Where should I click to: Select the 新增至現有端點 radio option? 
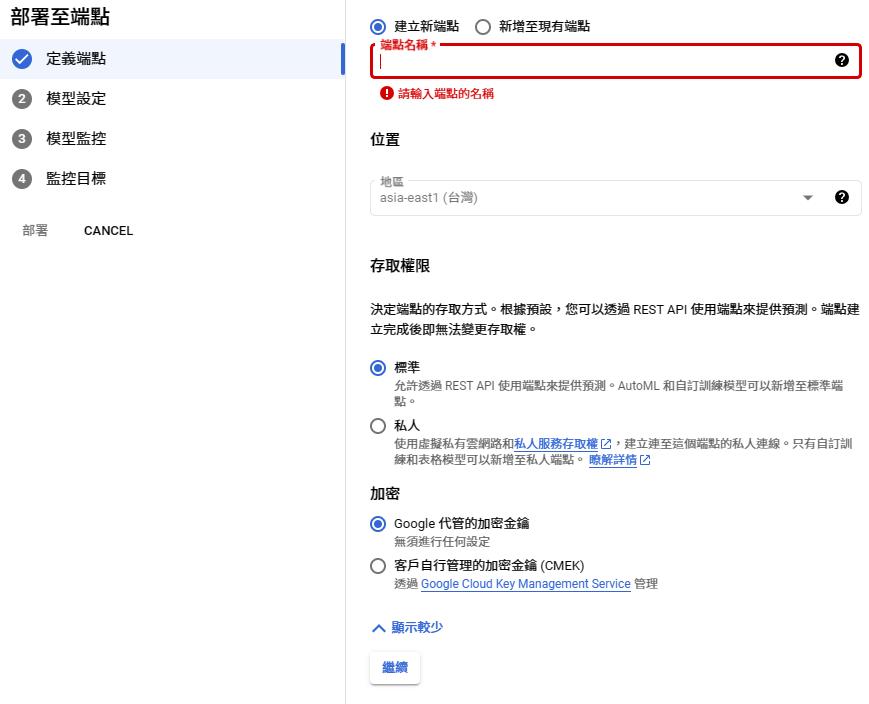pyautogui.click(x=483, y=27)
